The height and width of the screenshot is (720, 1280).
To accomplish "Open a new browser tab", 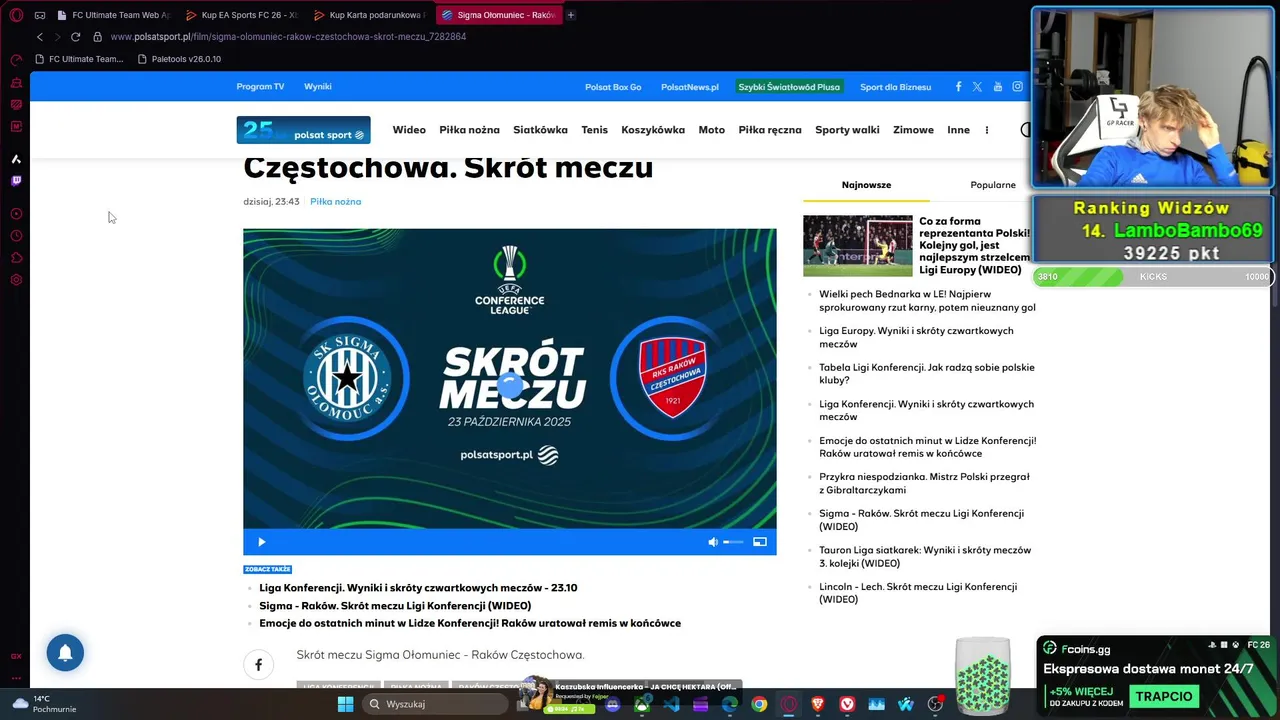I will [x=571, y=15].
